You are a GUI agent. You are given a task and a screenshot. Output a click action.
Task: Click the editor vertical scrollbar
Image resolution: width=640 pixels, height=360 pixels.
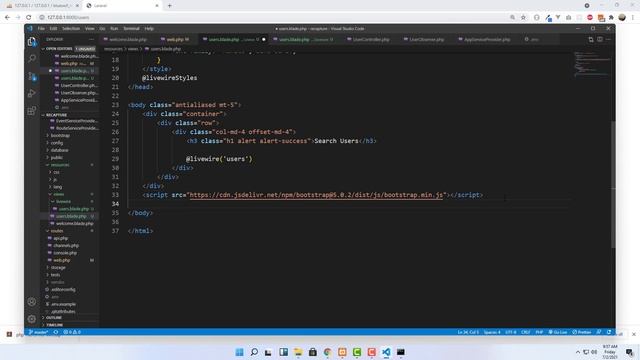tap(613, 184)
